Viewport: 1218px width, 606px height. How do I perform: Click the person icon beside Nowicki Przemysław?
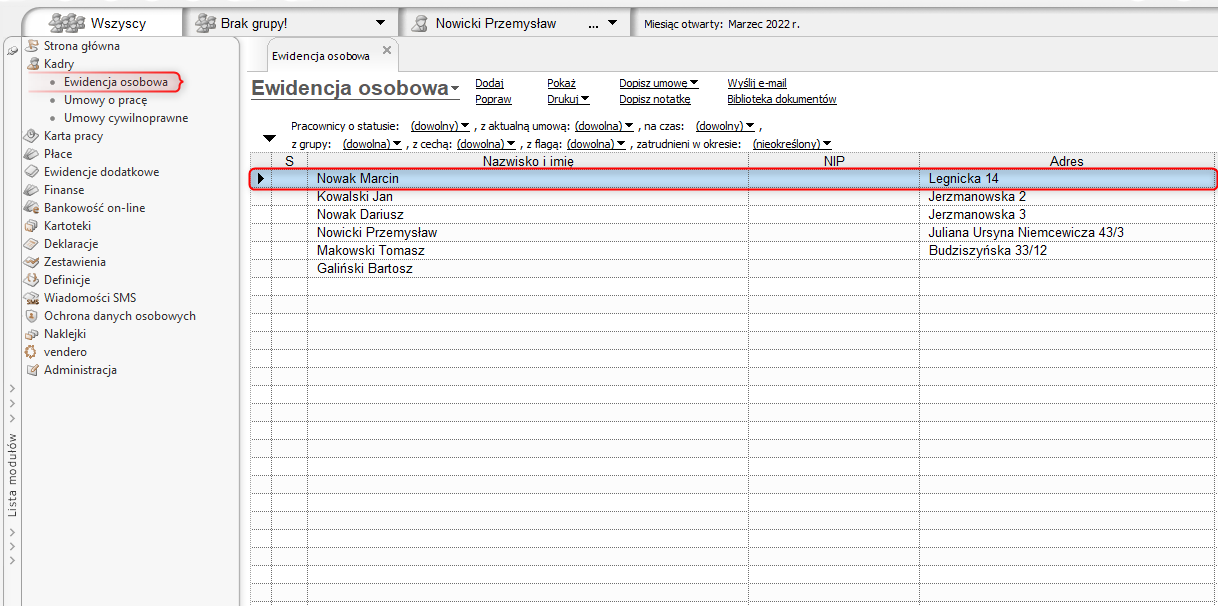[x=421, y=22]
